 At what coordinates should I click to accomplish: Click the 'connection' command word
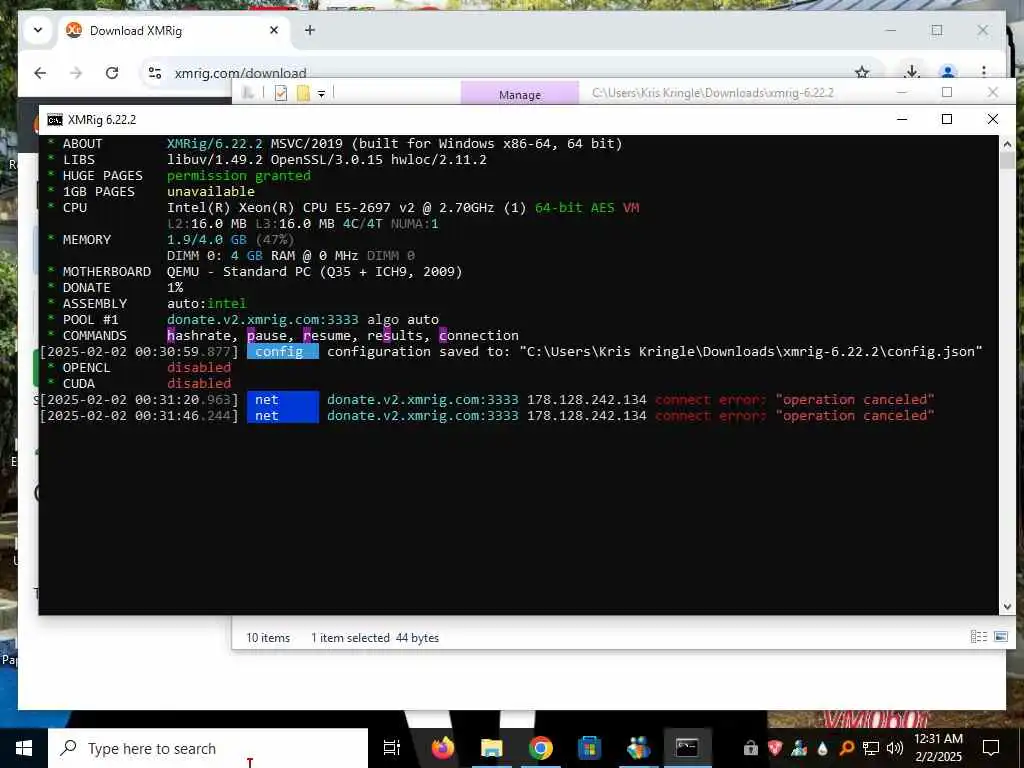point(479,336)
